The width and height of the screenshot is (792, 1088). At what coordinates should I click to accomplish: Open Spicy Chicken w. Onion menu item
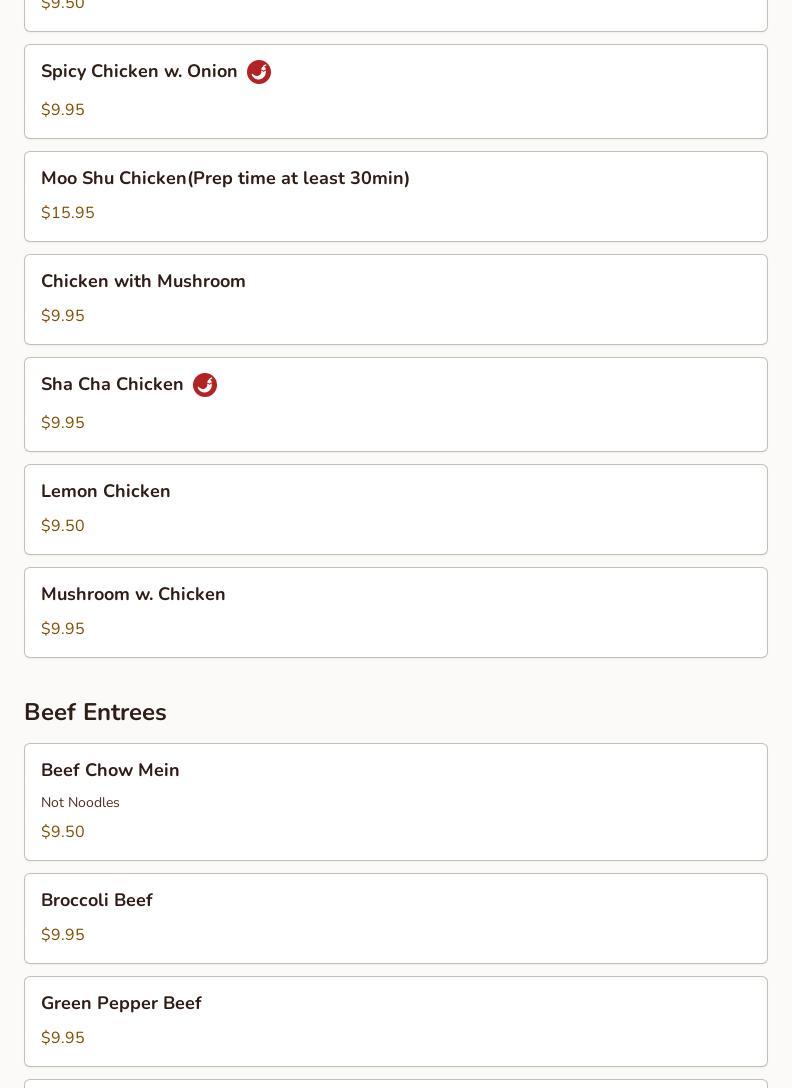coord(396,92)
